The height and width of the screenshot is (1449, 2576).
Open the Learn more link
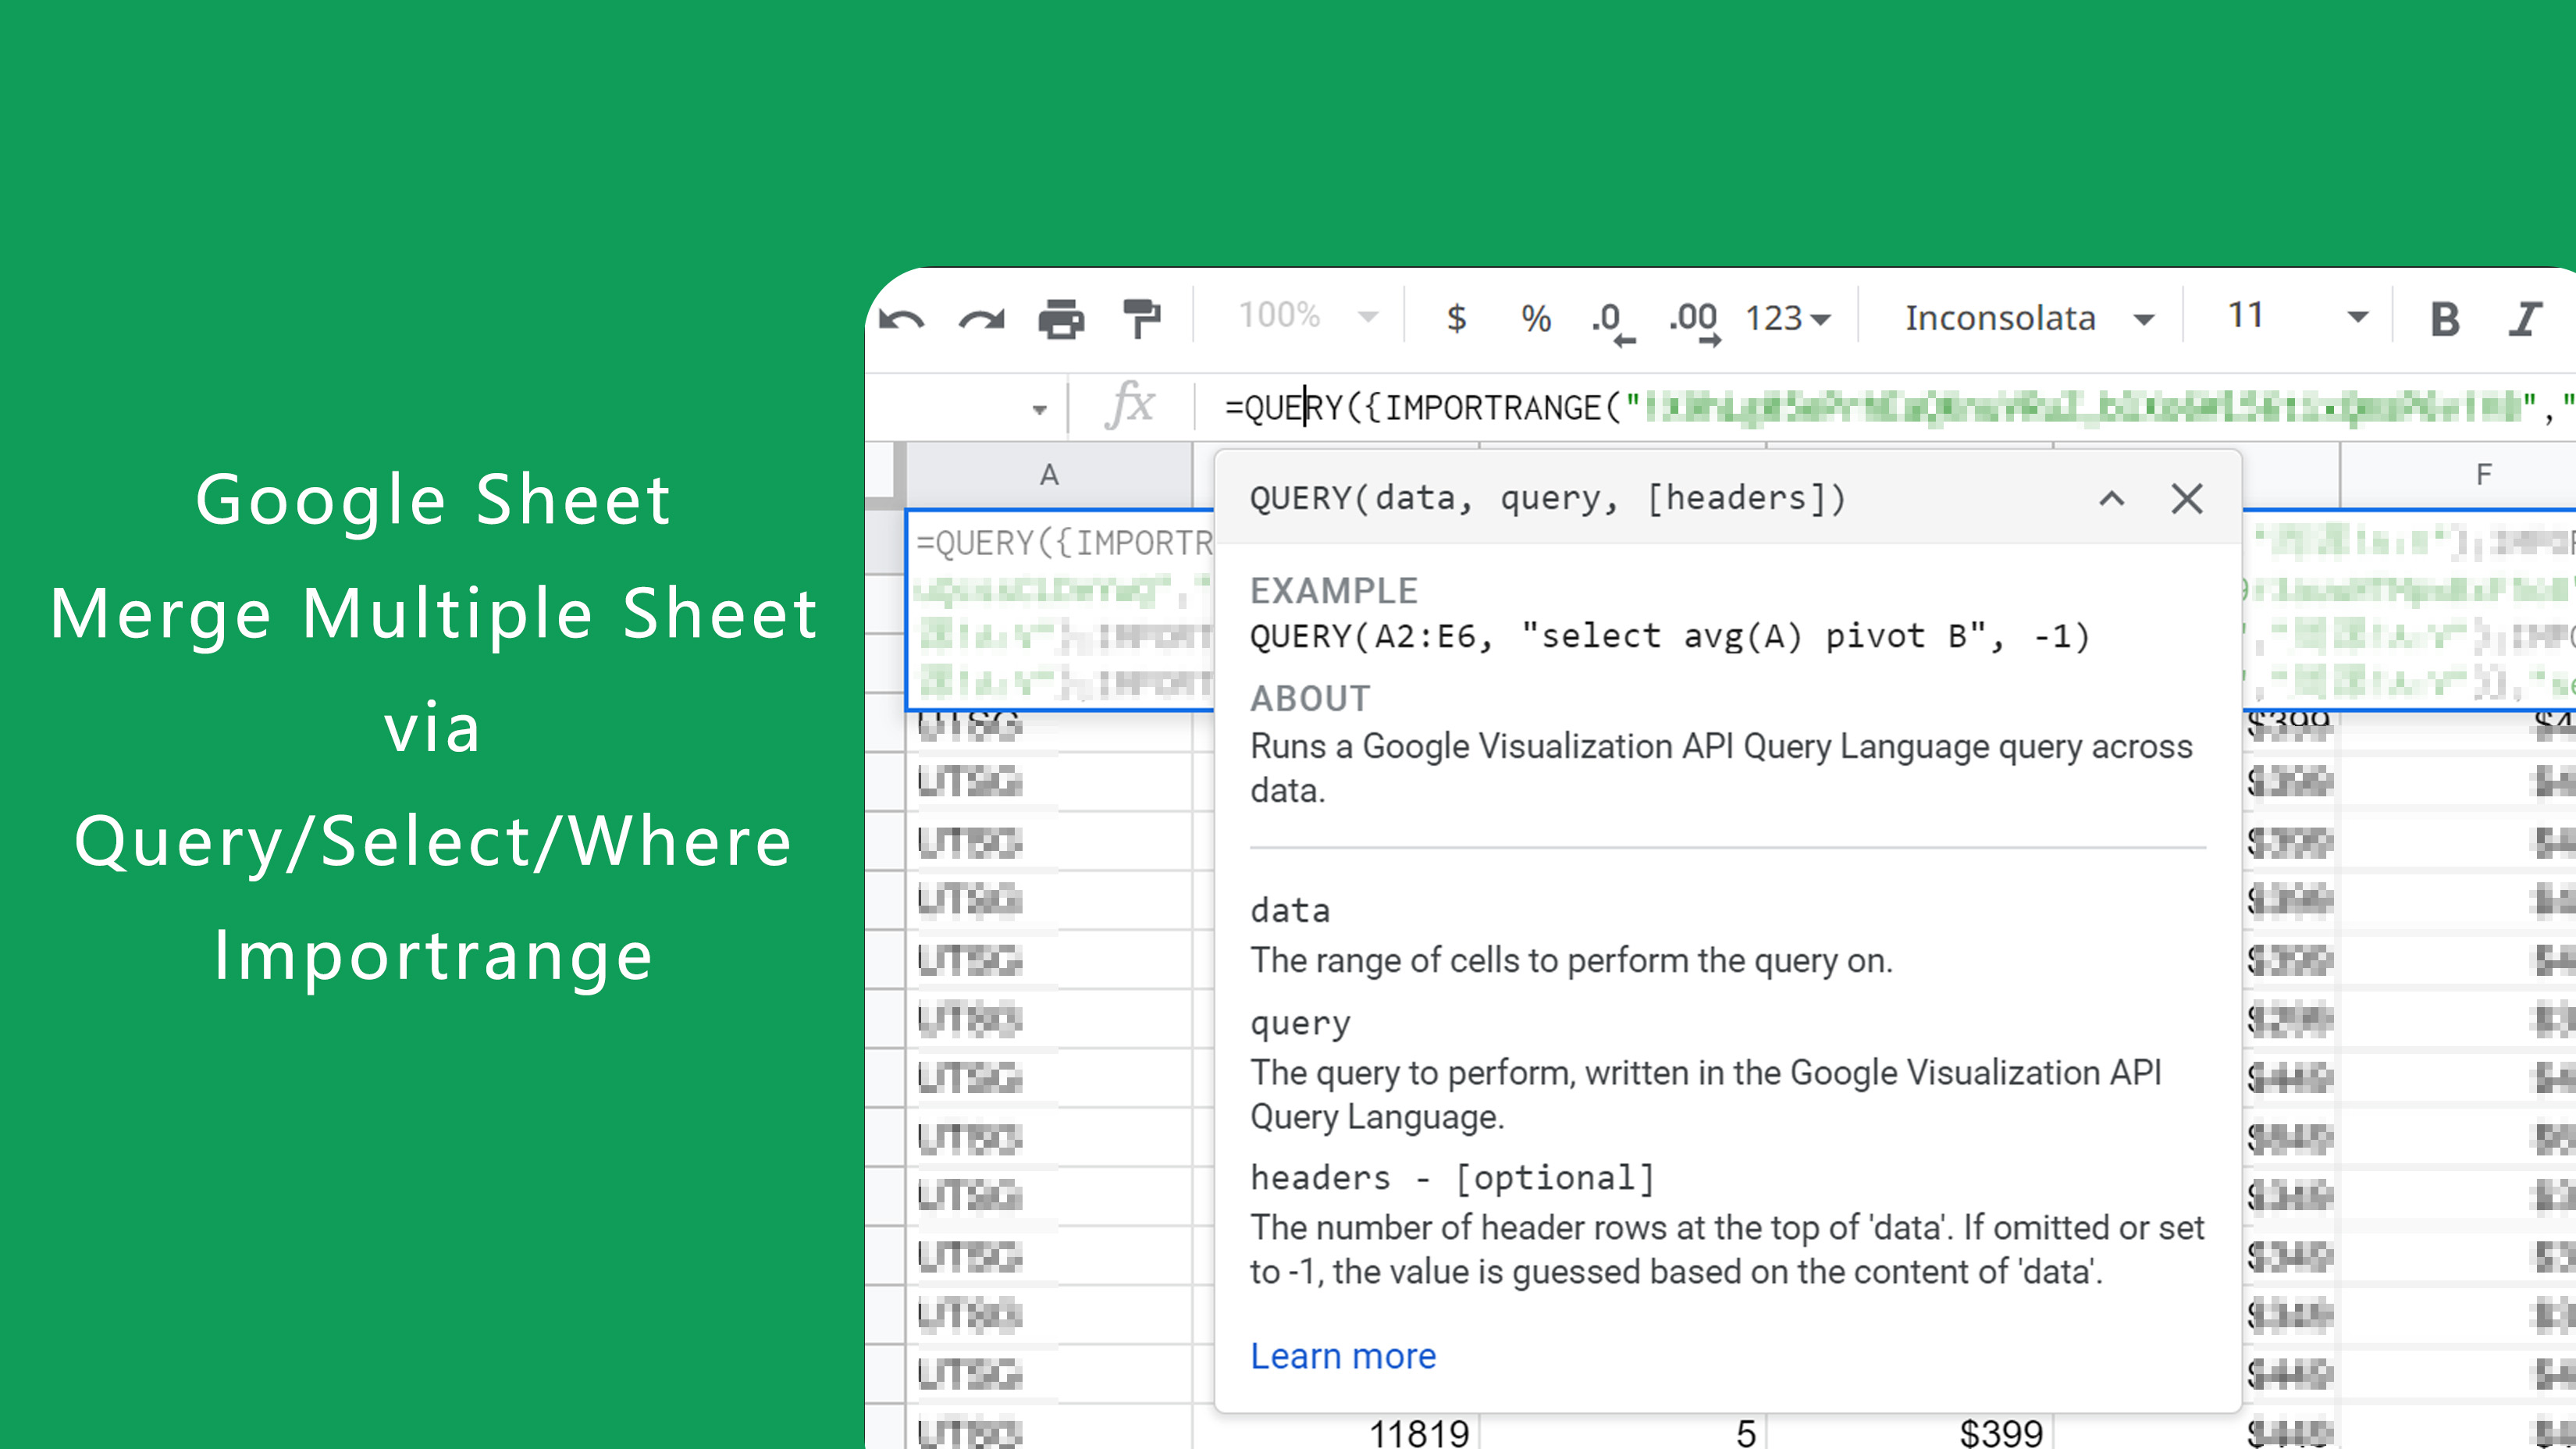(x=1342, y=1356)
